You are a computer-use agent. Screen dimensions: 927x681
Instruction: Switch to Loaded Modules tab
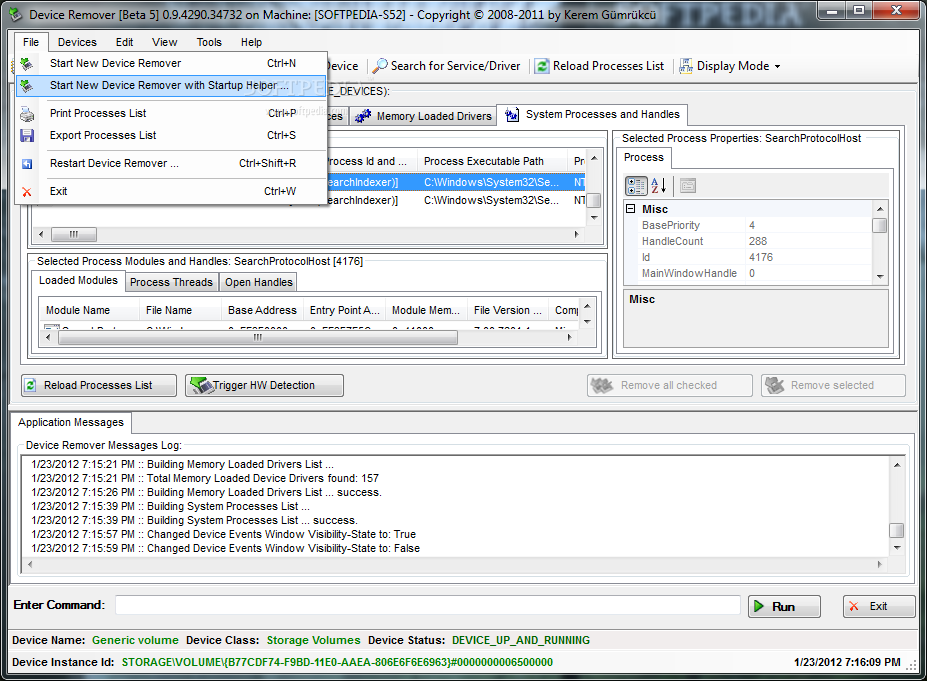coord(78,280)
